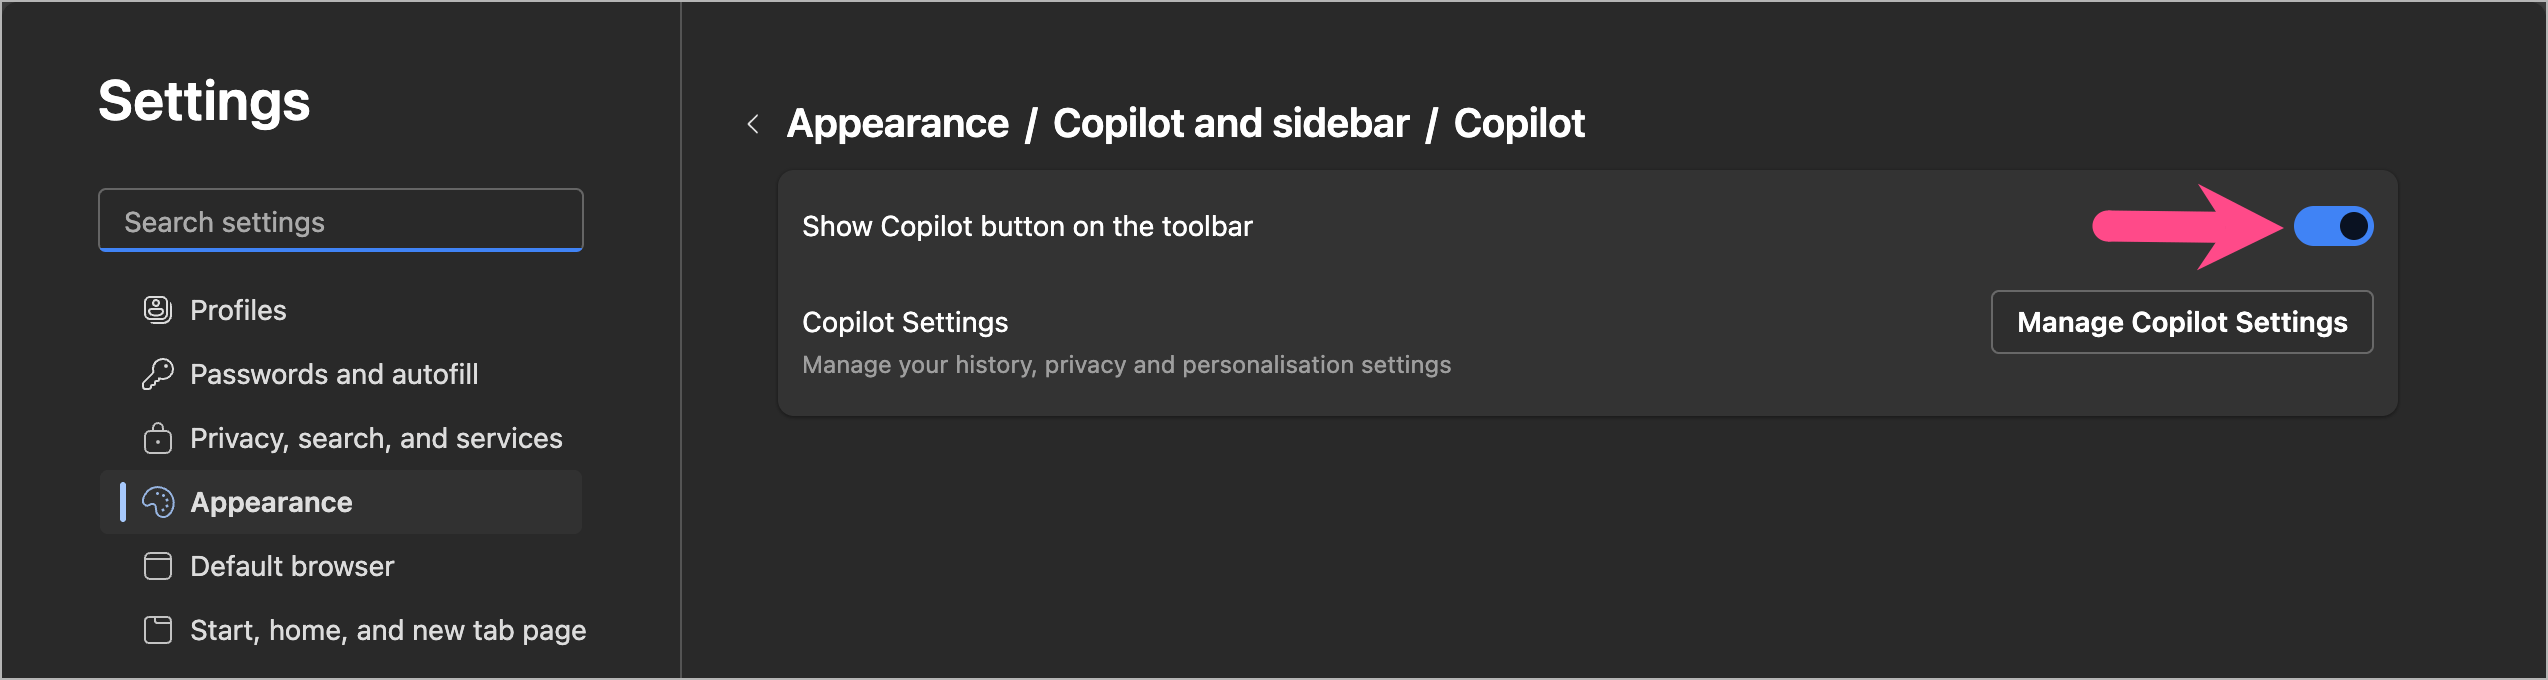
Task: Select the Appearance sidebar item
Action: [x=271, y=502]
